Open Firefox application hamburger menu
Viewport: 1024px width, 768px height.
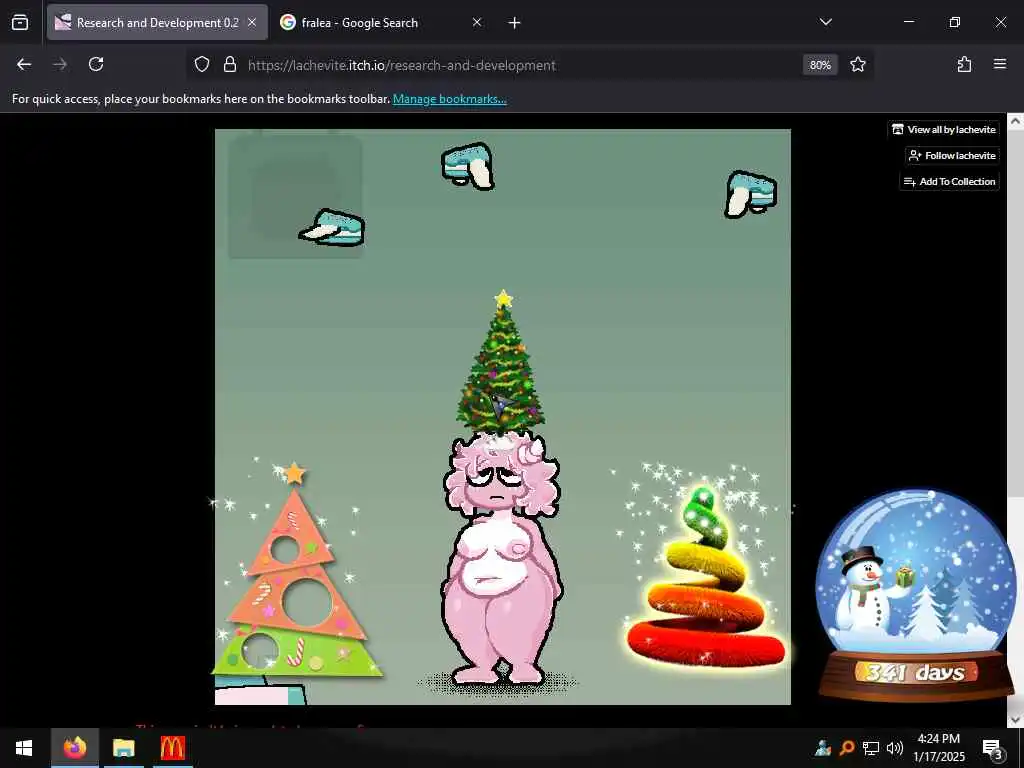[x=1000, y=65]
